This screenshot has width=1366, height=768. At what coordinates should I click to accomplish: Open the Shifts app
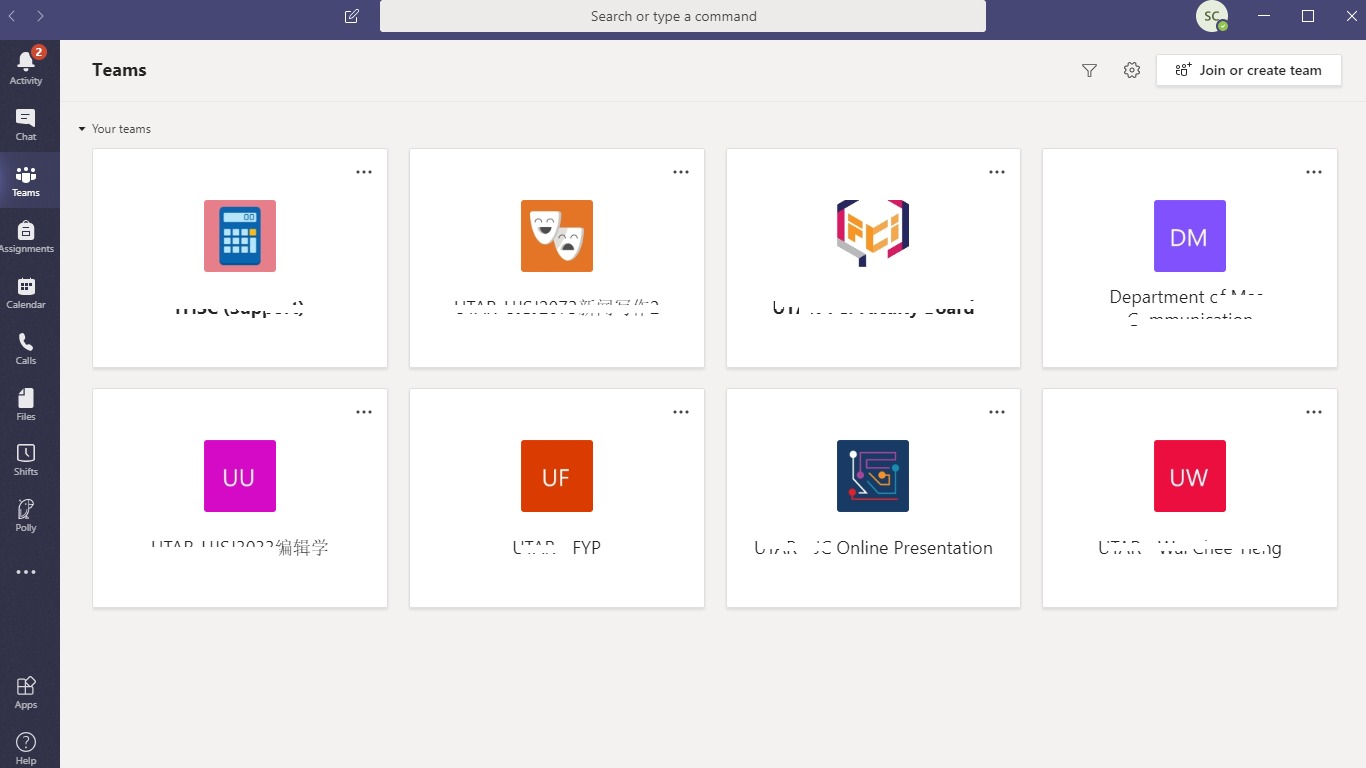[26, 460]
